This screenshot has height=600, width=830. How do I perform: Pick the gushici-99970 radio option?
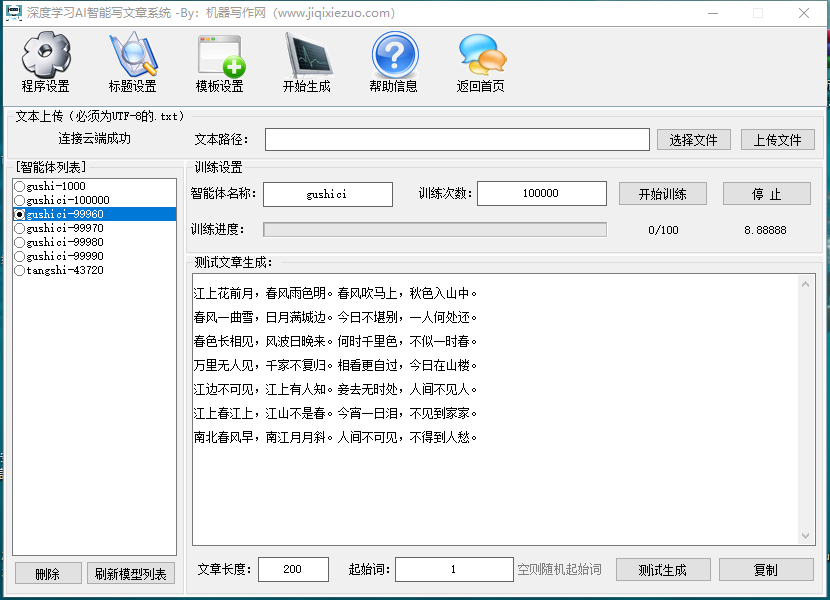click(20, 228)
